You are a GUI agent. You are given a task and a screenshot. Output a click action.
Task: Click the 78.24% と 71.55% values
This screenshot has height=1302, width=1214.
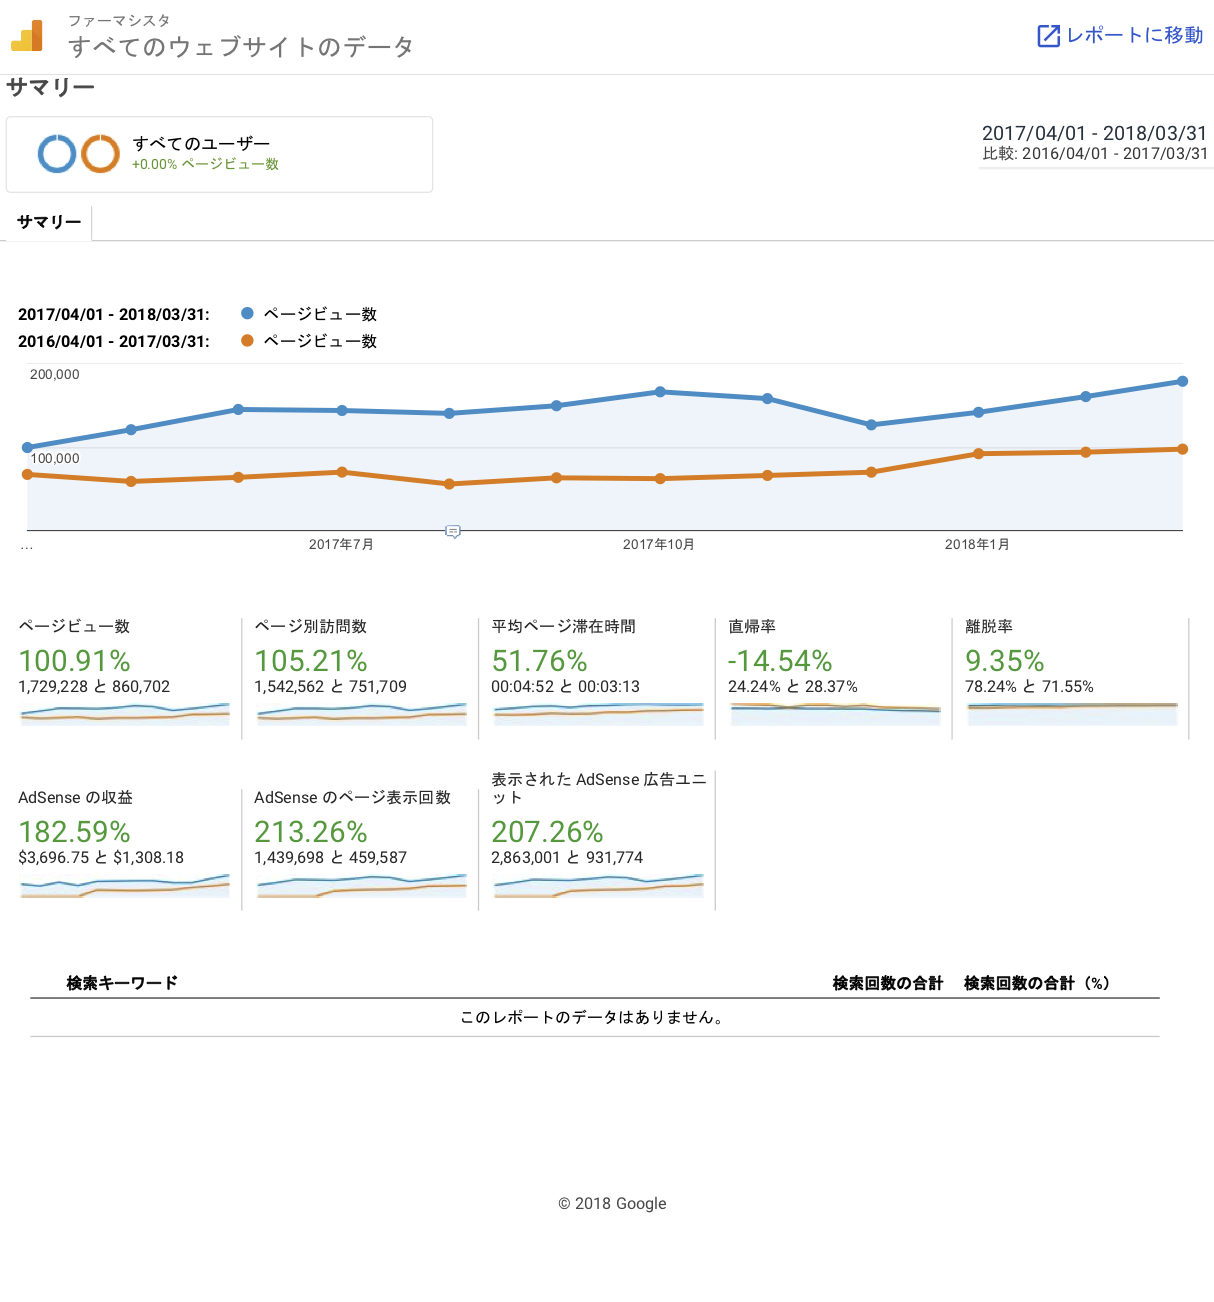click(1029, 686)
